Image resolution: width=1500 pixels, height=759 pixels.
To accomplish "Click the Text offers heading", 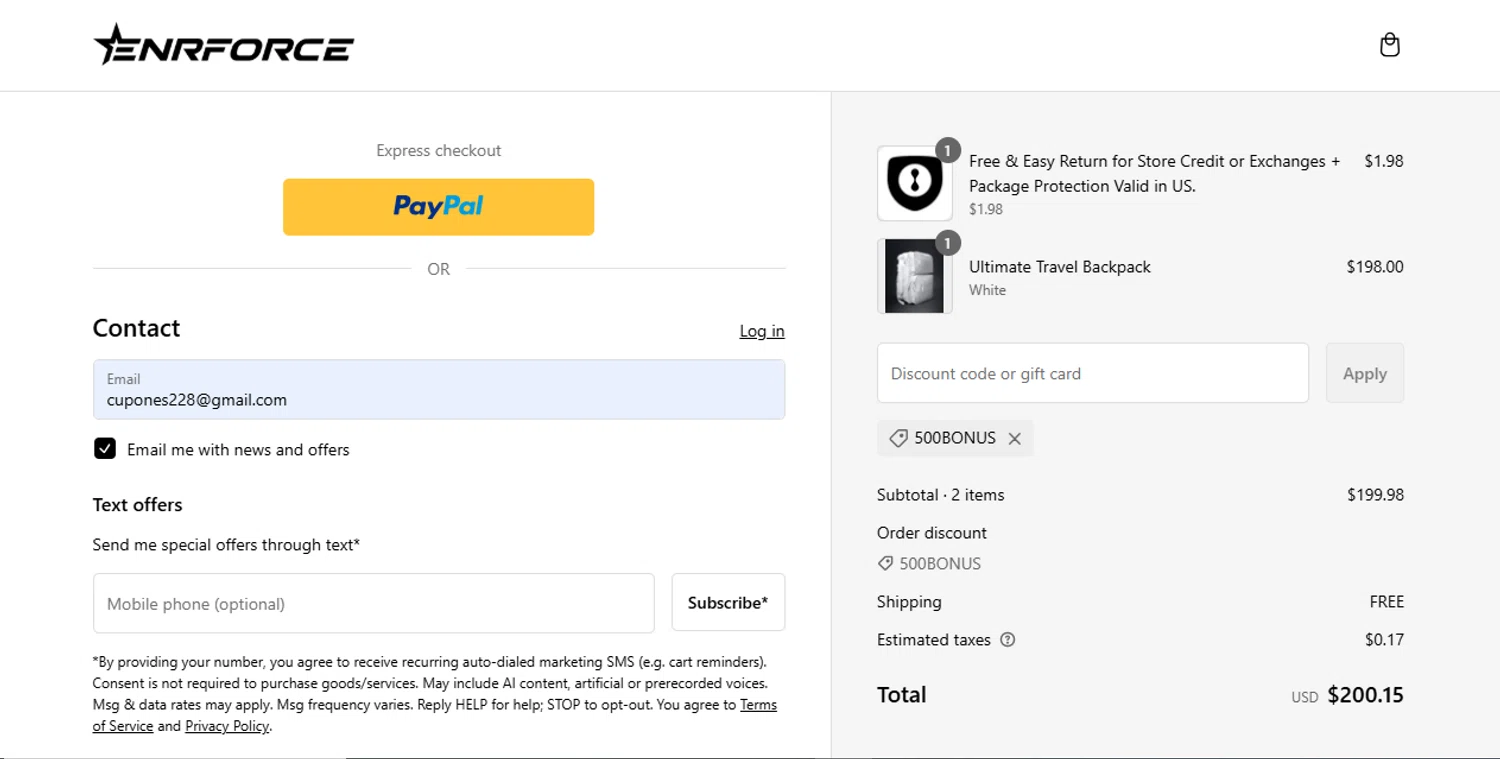I will tap(137, 505).
